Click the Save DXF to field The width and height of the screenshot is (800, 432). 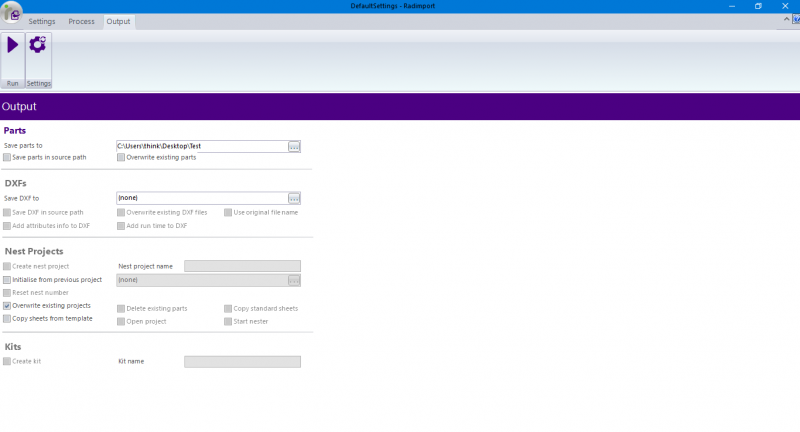point(201,198)
